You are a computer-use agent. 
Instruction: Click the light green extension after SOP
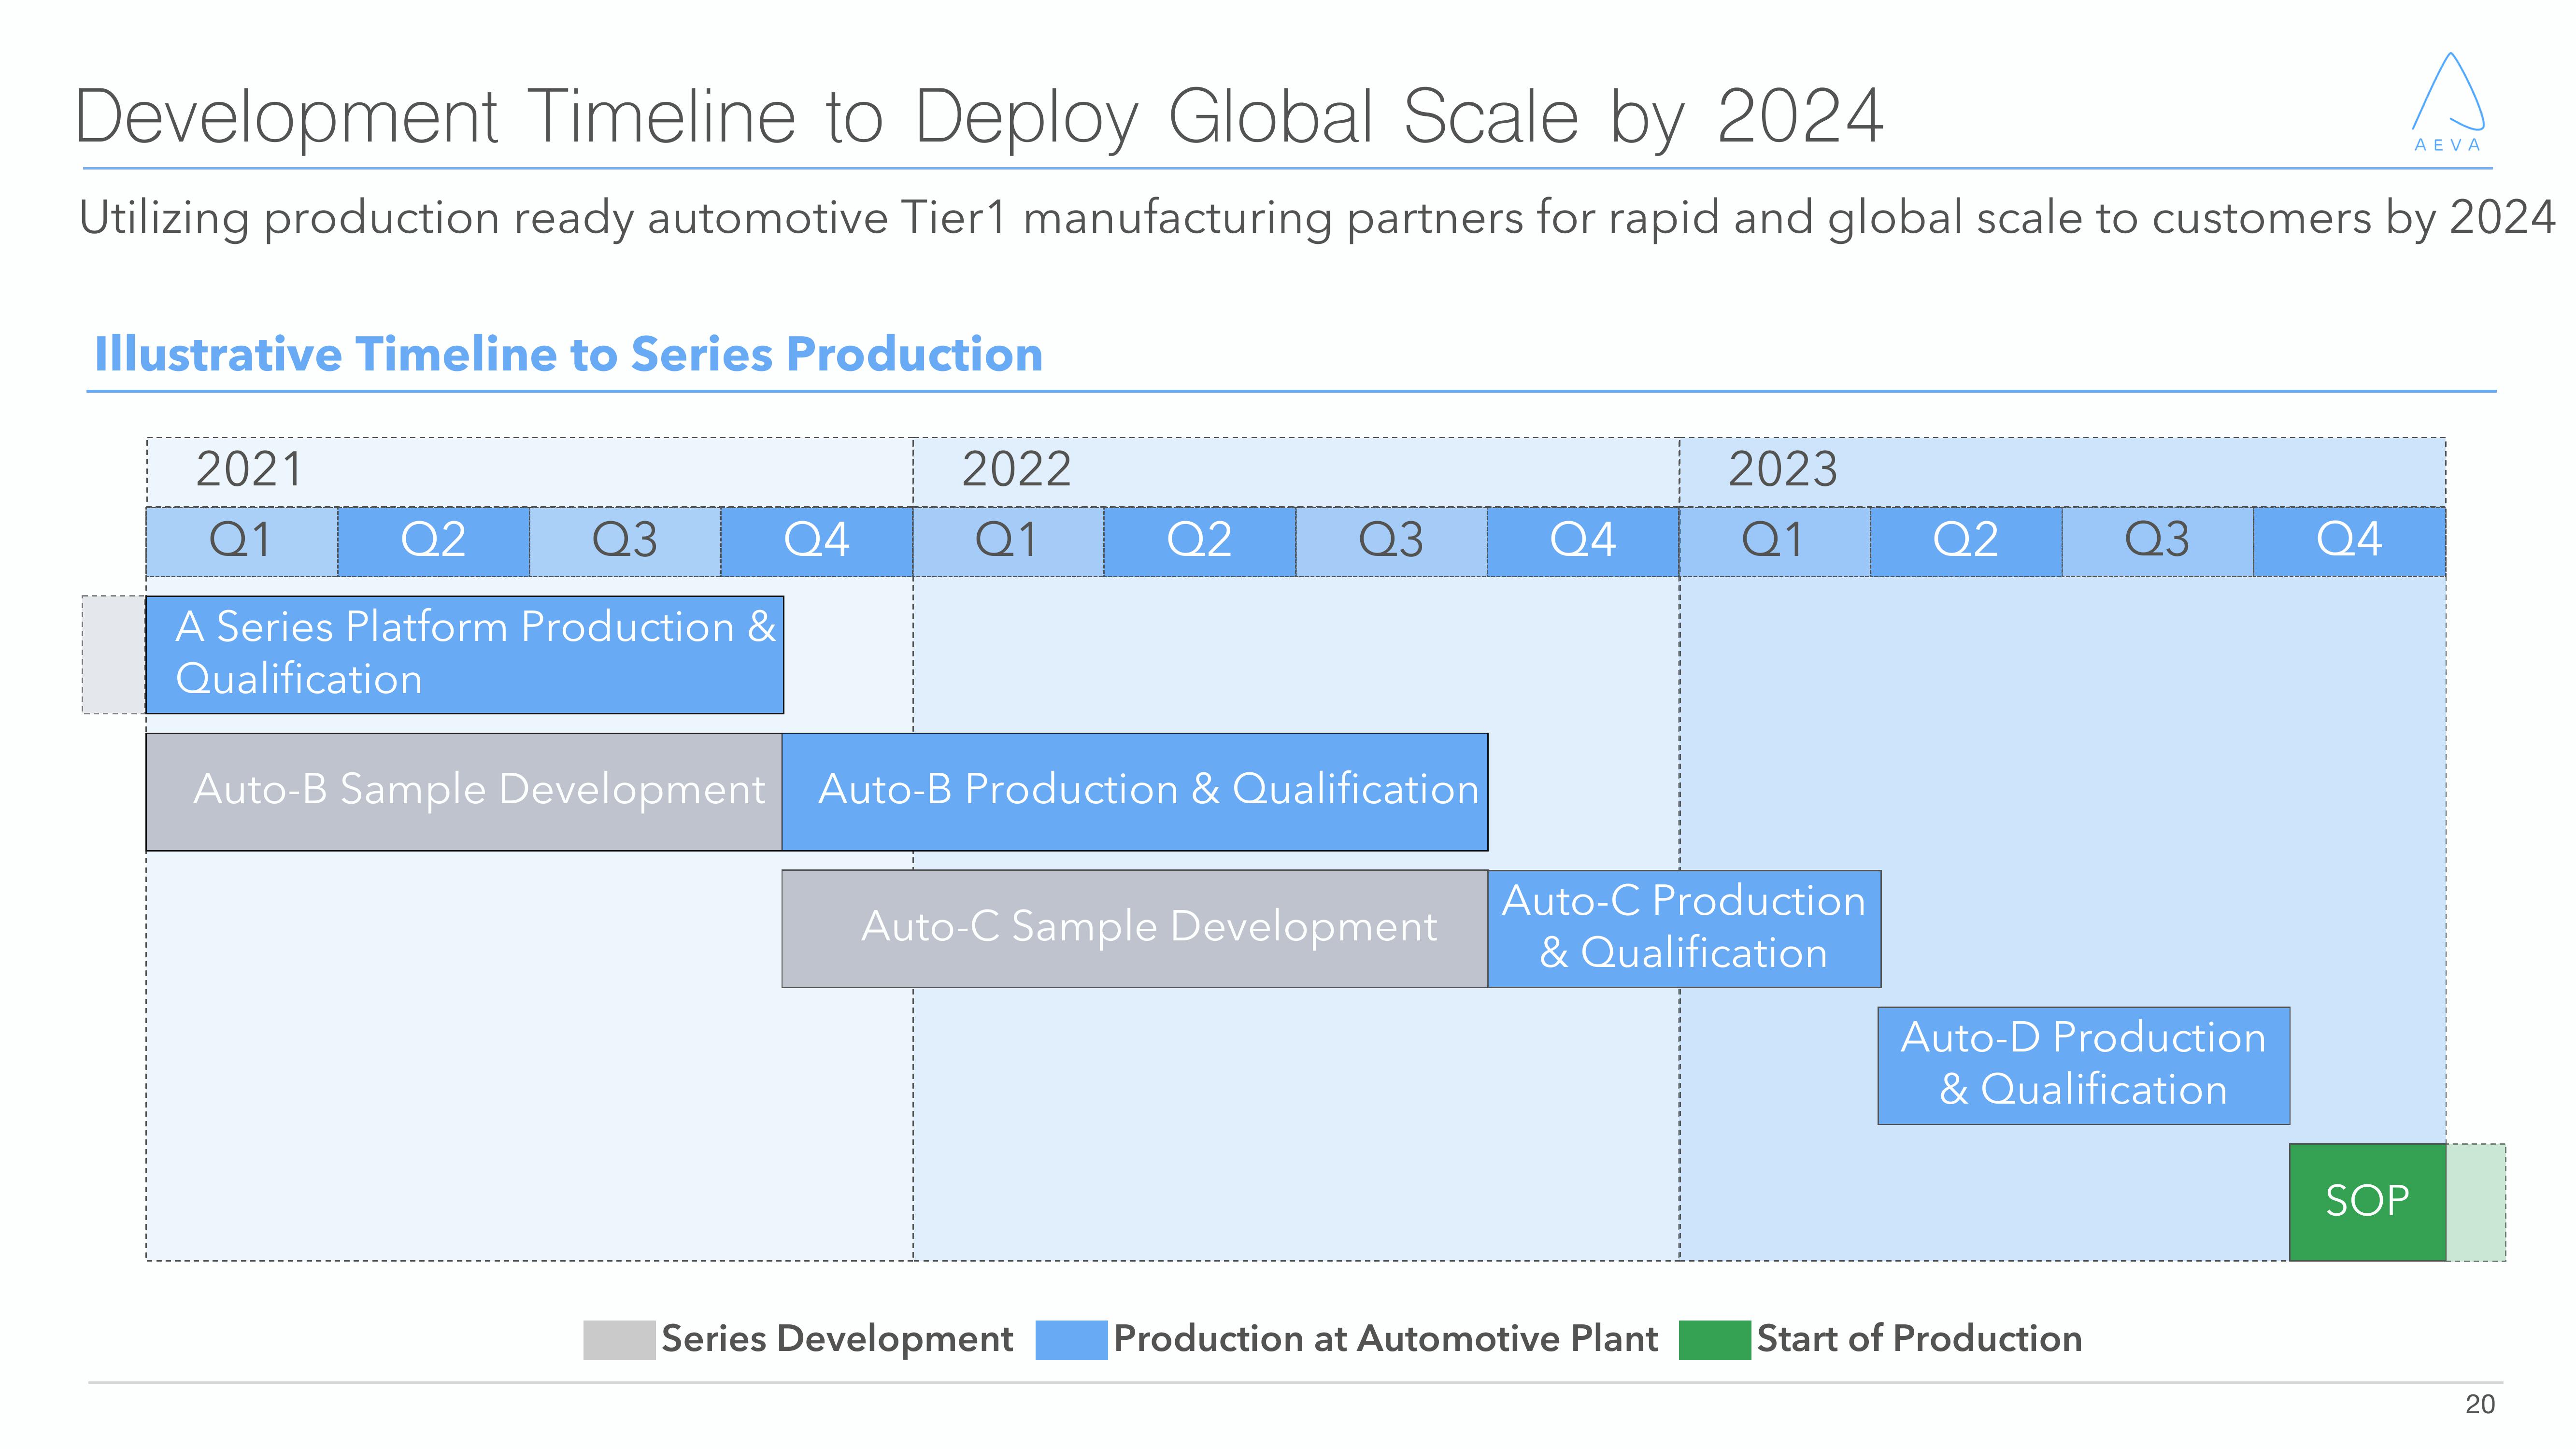[x=2476, y=1202]
